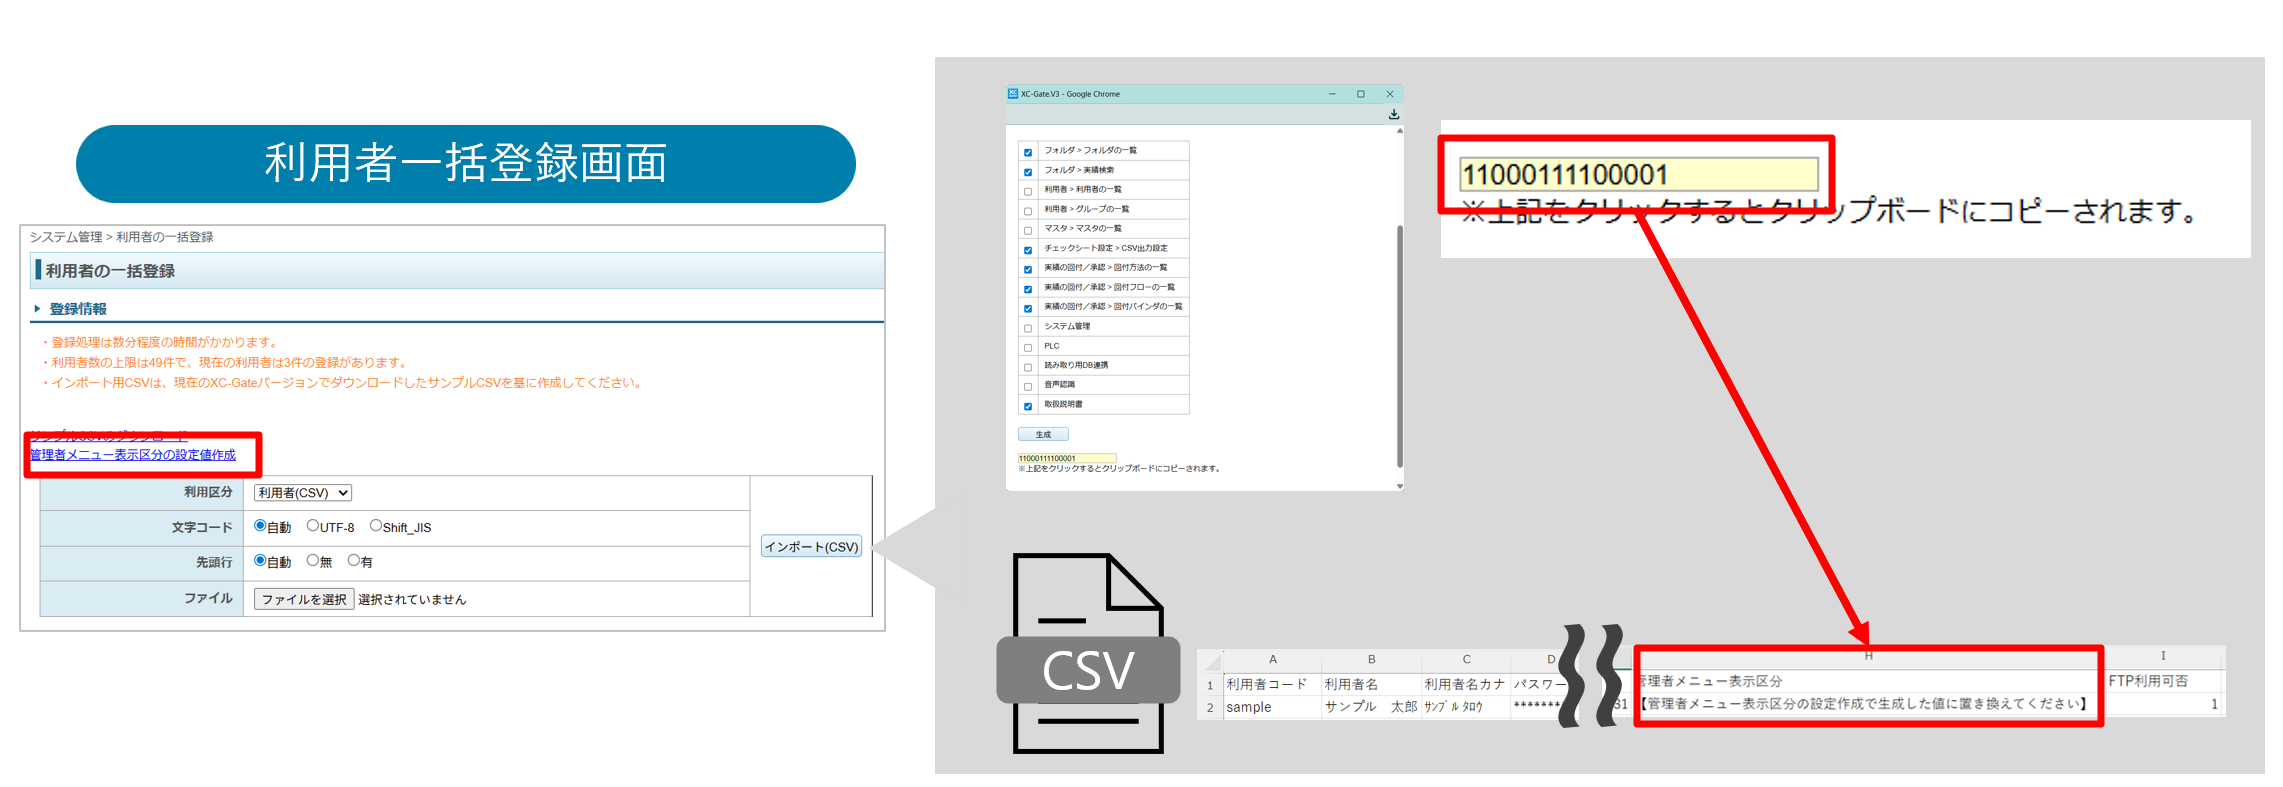Select column H header in the spreadsheet
2283x787 pixels.
coord(1867,656)
